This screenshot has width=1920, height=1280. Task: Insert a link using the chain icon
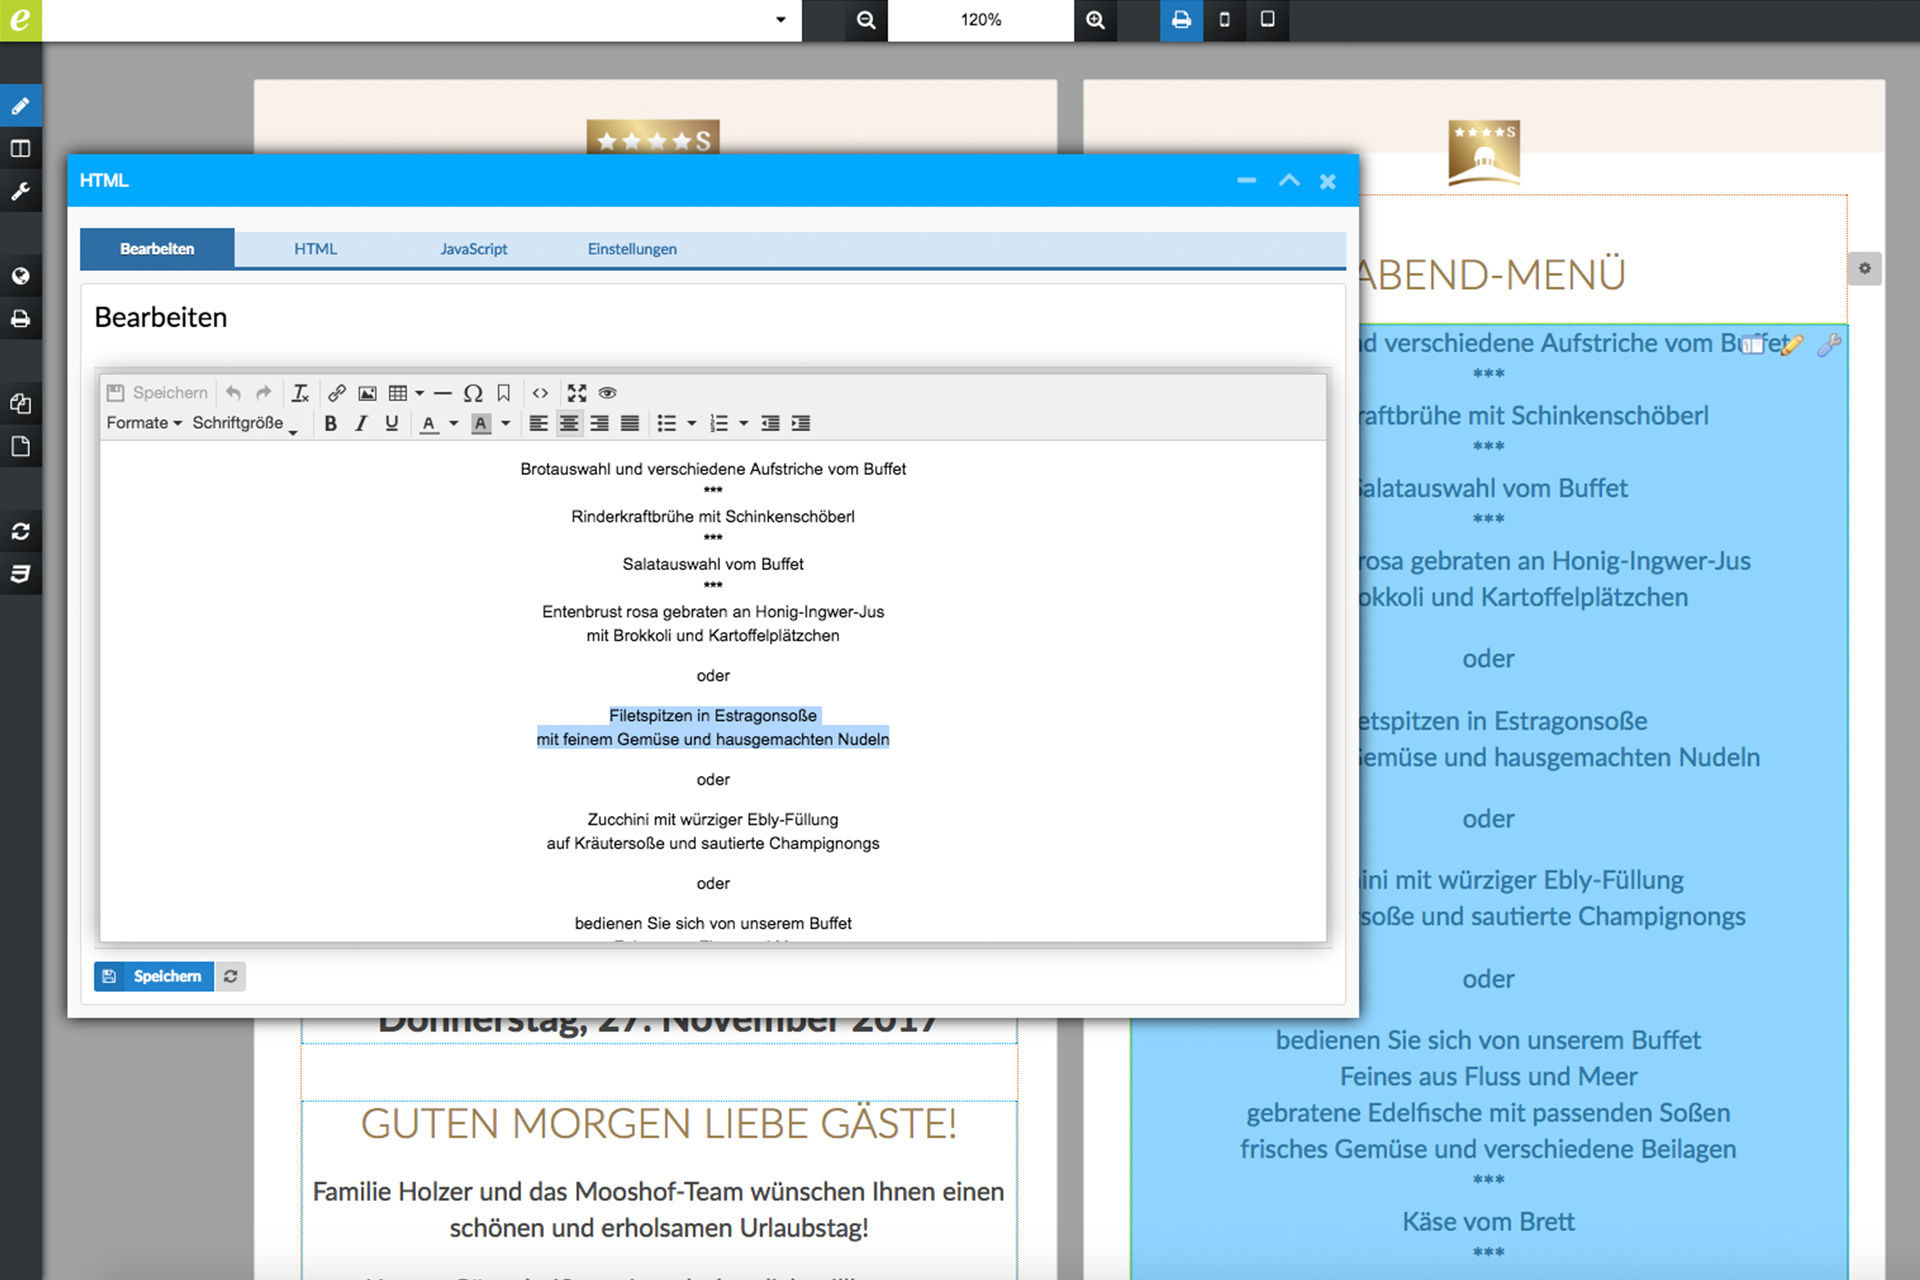337,393
